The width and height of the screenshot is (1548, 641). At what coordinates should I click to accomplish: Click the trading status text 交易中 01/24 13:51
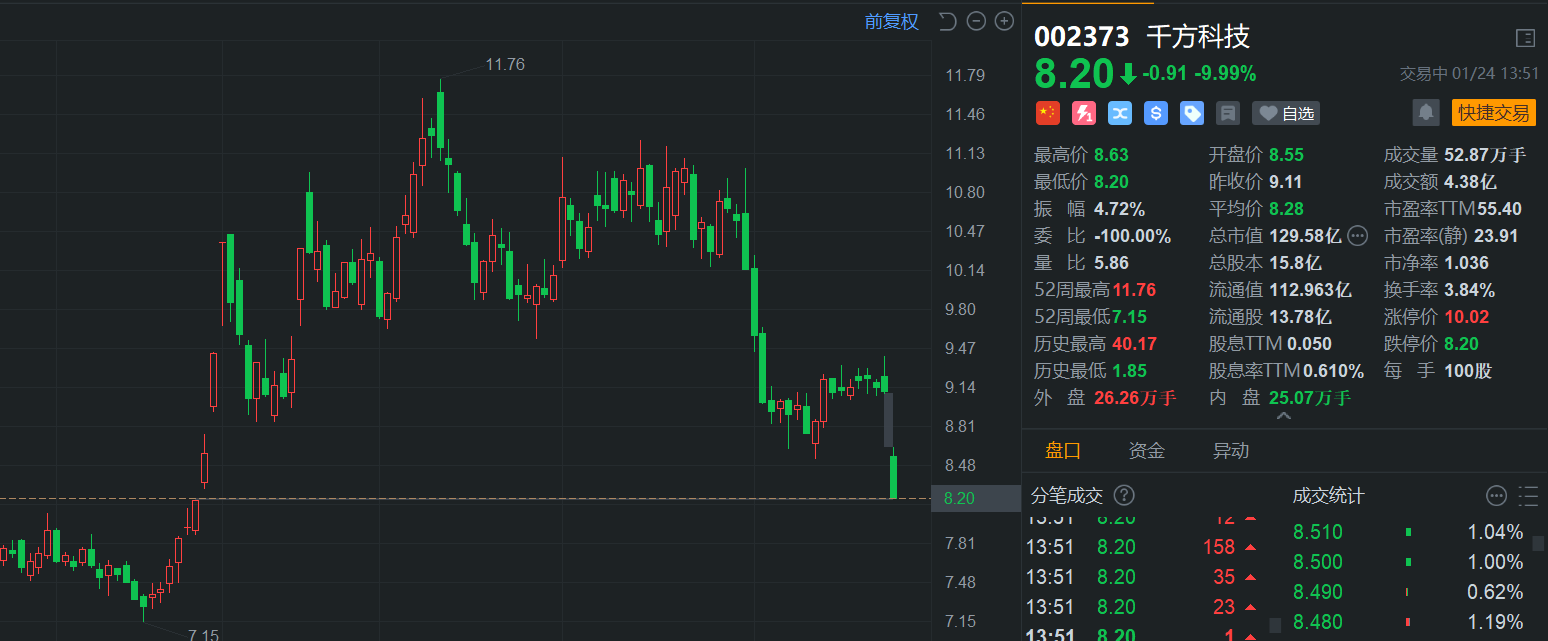1468,73
